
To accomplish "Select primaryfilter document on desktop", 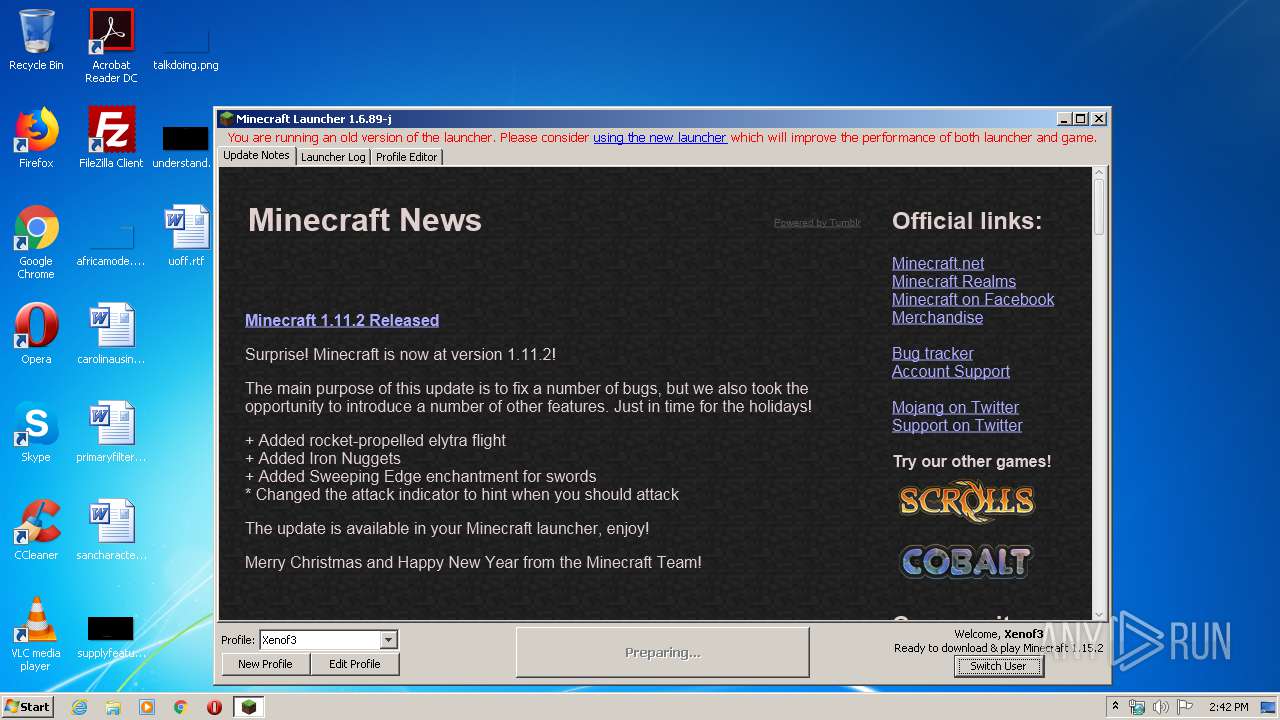I will coord(111,432).
